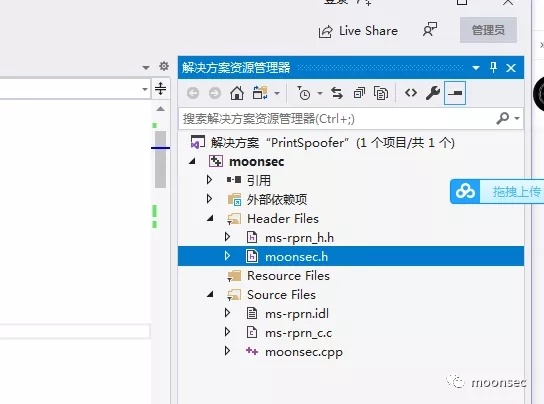Select the moonsec project
544x404 pixels.
click(257, 161)
